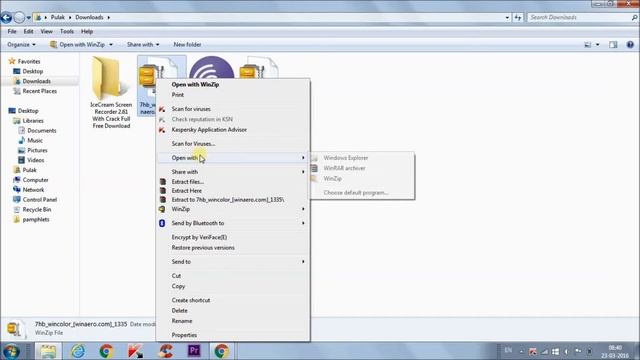The height and width of the screenshot is (360, 640).
Task: Open Kaspersky from the taskbar
Action: (135, 351)
